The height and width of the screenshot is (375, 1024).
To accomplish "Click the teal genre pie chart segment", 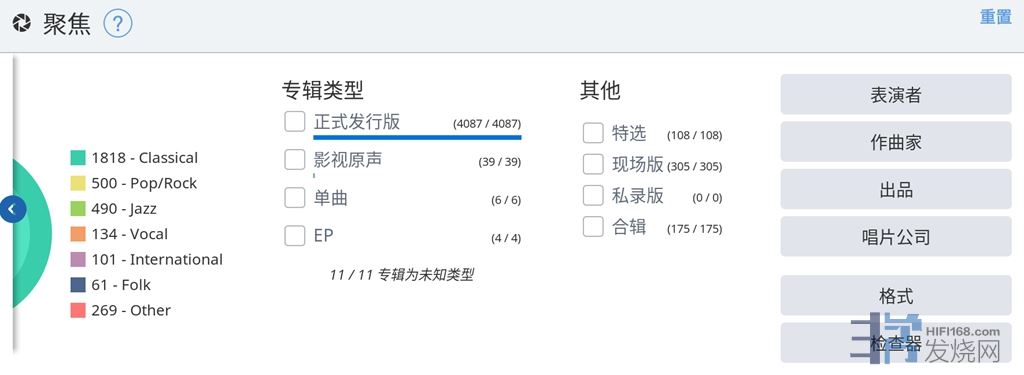I will click(x=31, y=232).
